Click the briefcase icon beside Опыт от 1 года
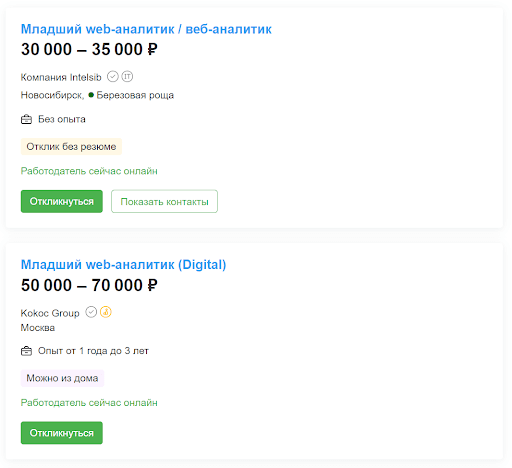This screenshot has width=512, height=468. click(x=26, y=351)
